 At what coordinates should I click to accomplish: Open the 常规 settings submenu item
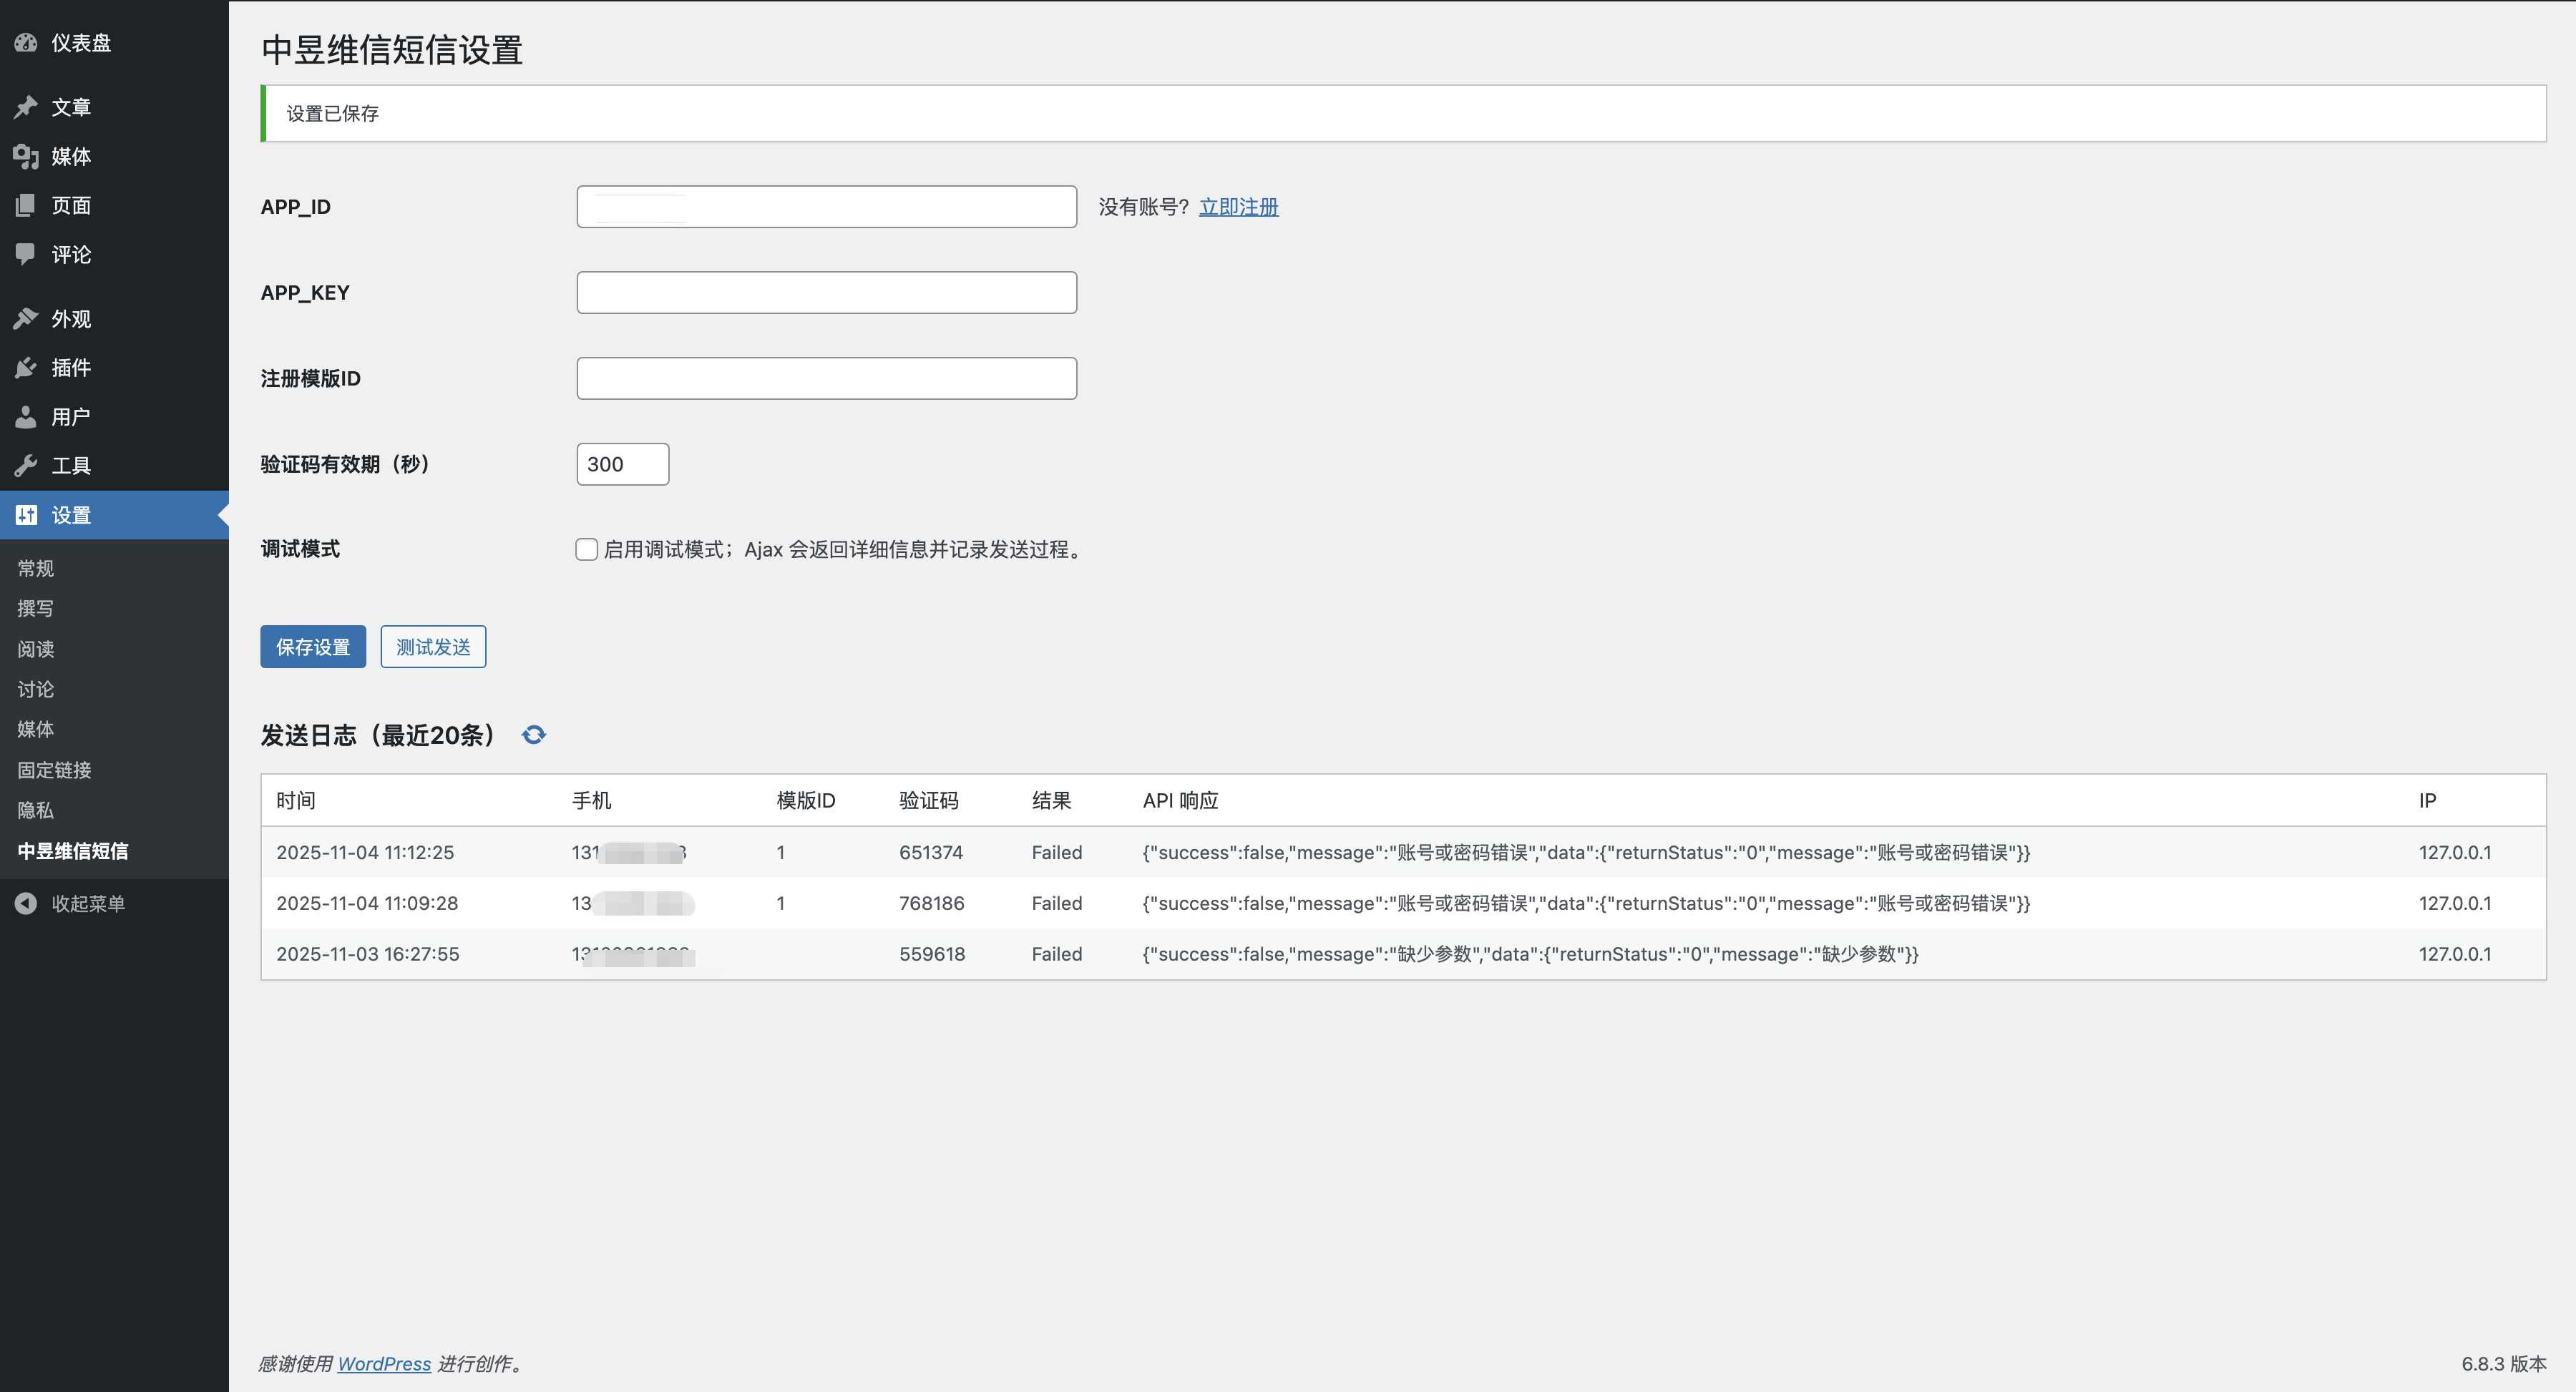36,568
